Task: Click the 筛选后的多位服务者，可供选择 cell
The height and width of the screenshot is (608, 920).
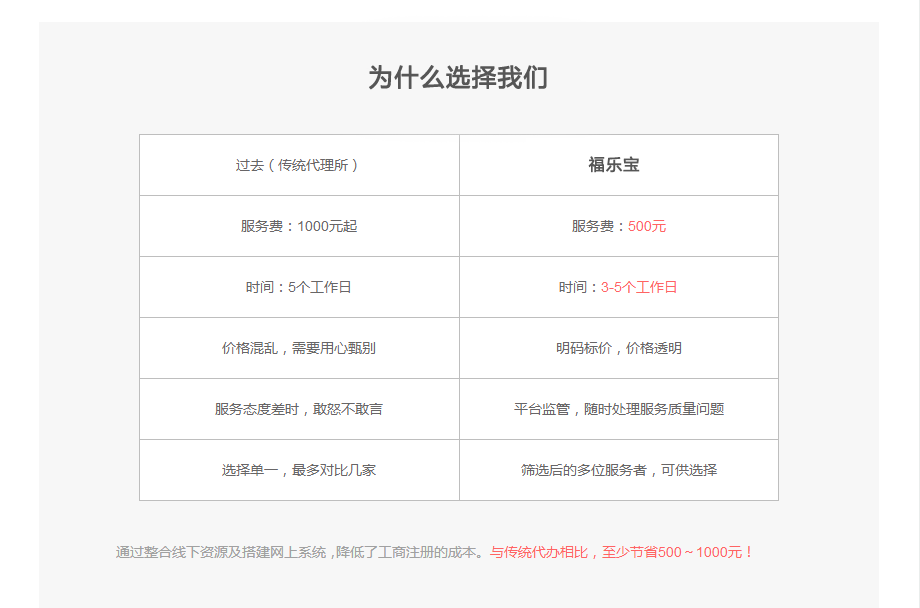Action: pyautogui.click(x=619, y=470)
